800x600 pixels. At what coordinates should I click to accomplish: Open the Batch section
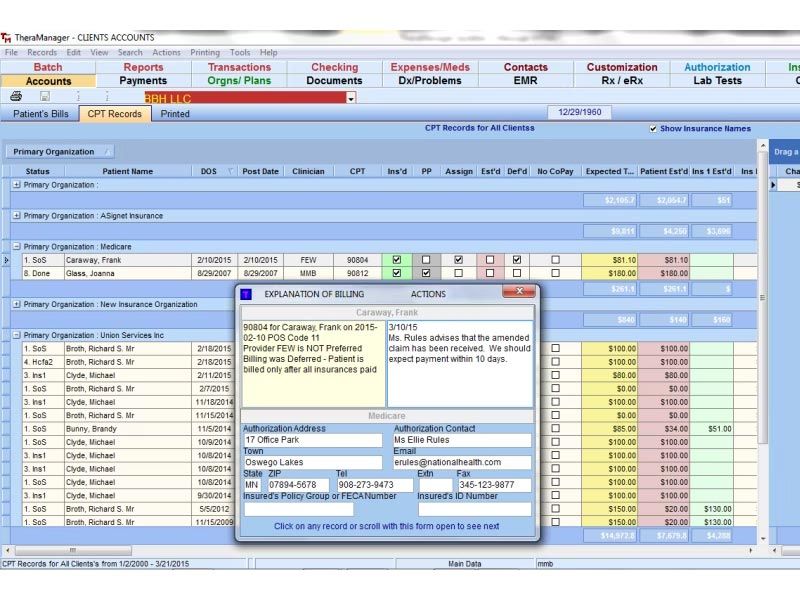tap(48, 67)
